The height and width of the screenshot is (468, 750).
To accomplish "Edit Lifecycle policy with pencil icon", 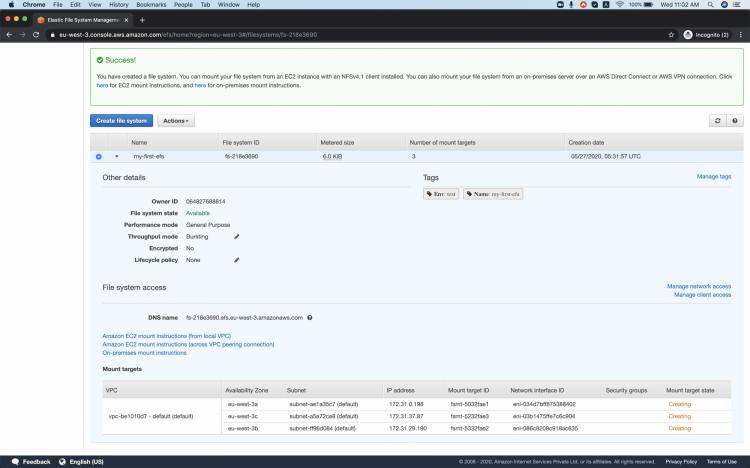I will (x=237, y=260).
